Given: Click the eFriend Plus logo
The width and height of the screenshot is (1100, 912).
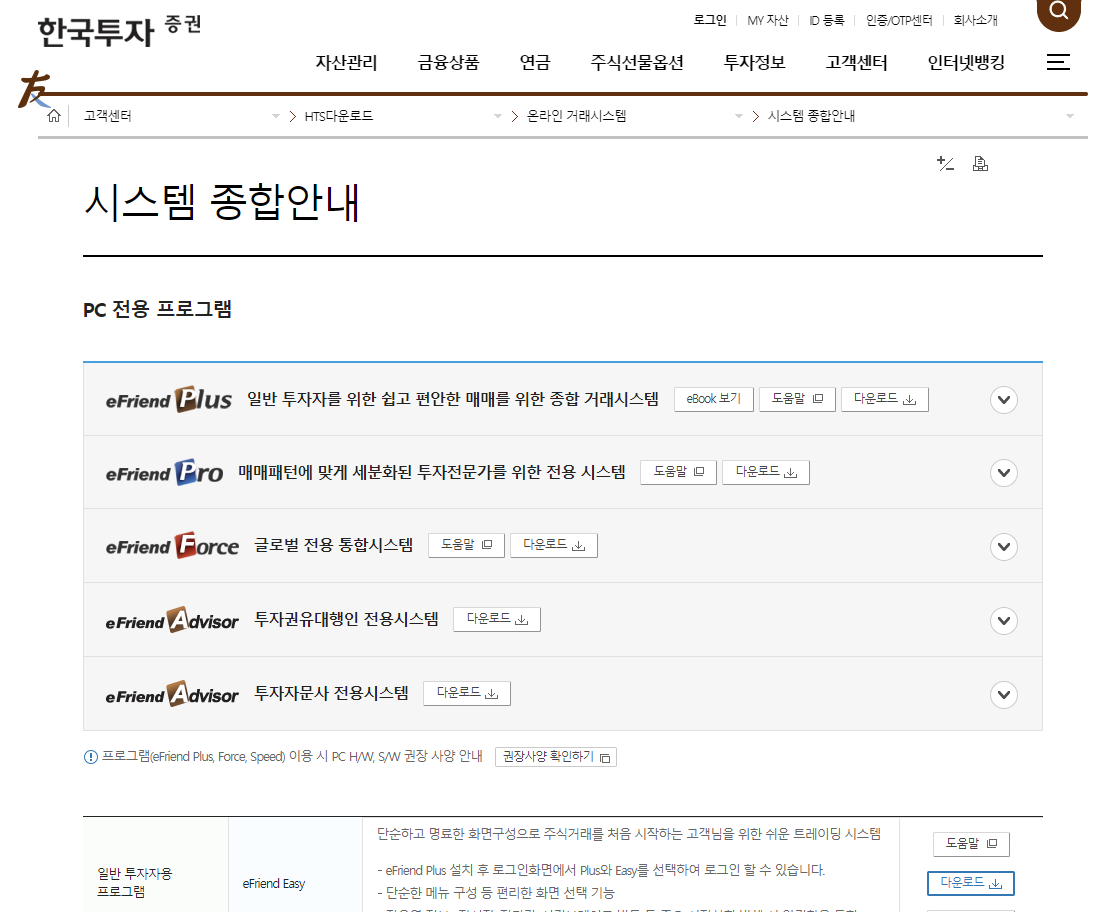Looking at the screenshot, I should coord(168,399).
